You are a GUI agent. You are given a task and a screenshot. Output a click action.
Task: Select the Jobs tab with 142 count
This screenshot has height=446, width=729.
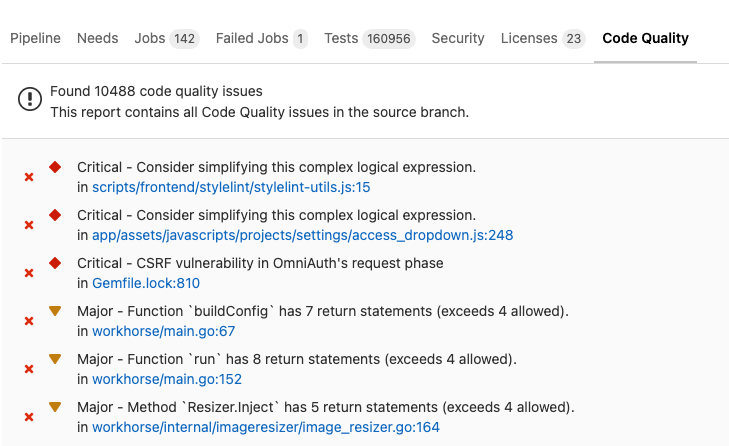(x=166, y=38)
